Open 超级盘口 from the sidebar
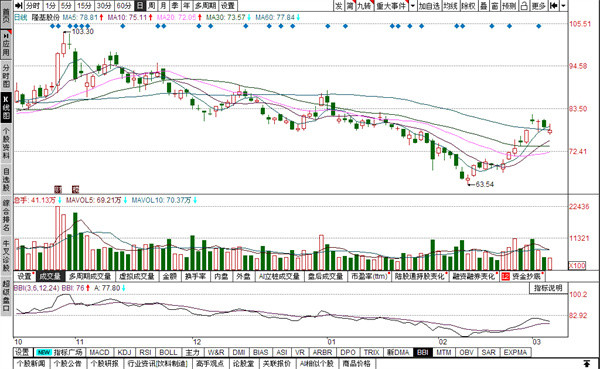Screen dimensions: 600x369 pyautogui.click(x=6, y=296)
